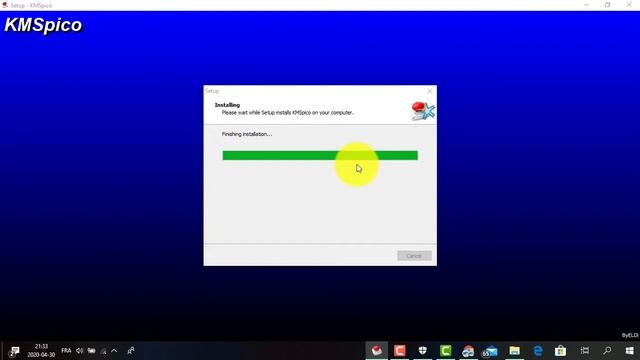Click the Cancel button in Setup dialog
The image size is (640, 360).
(x=414, y=256)
